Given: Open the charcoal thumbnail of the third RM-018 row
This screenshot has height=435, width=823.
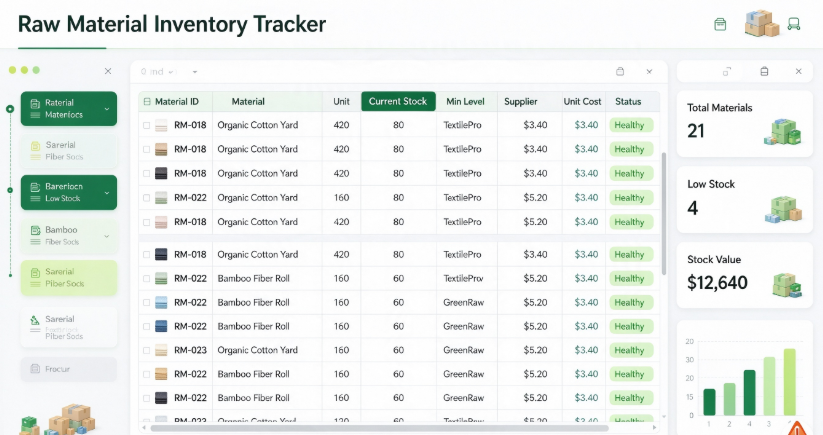Looking at the screenshot, I should [x=161, y=174].
